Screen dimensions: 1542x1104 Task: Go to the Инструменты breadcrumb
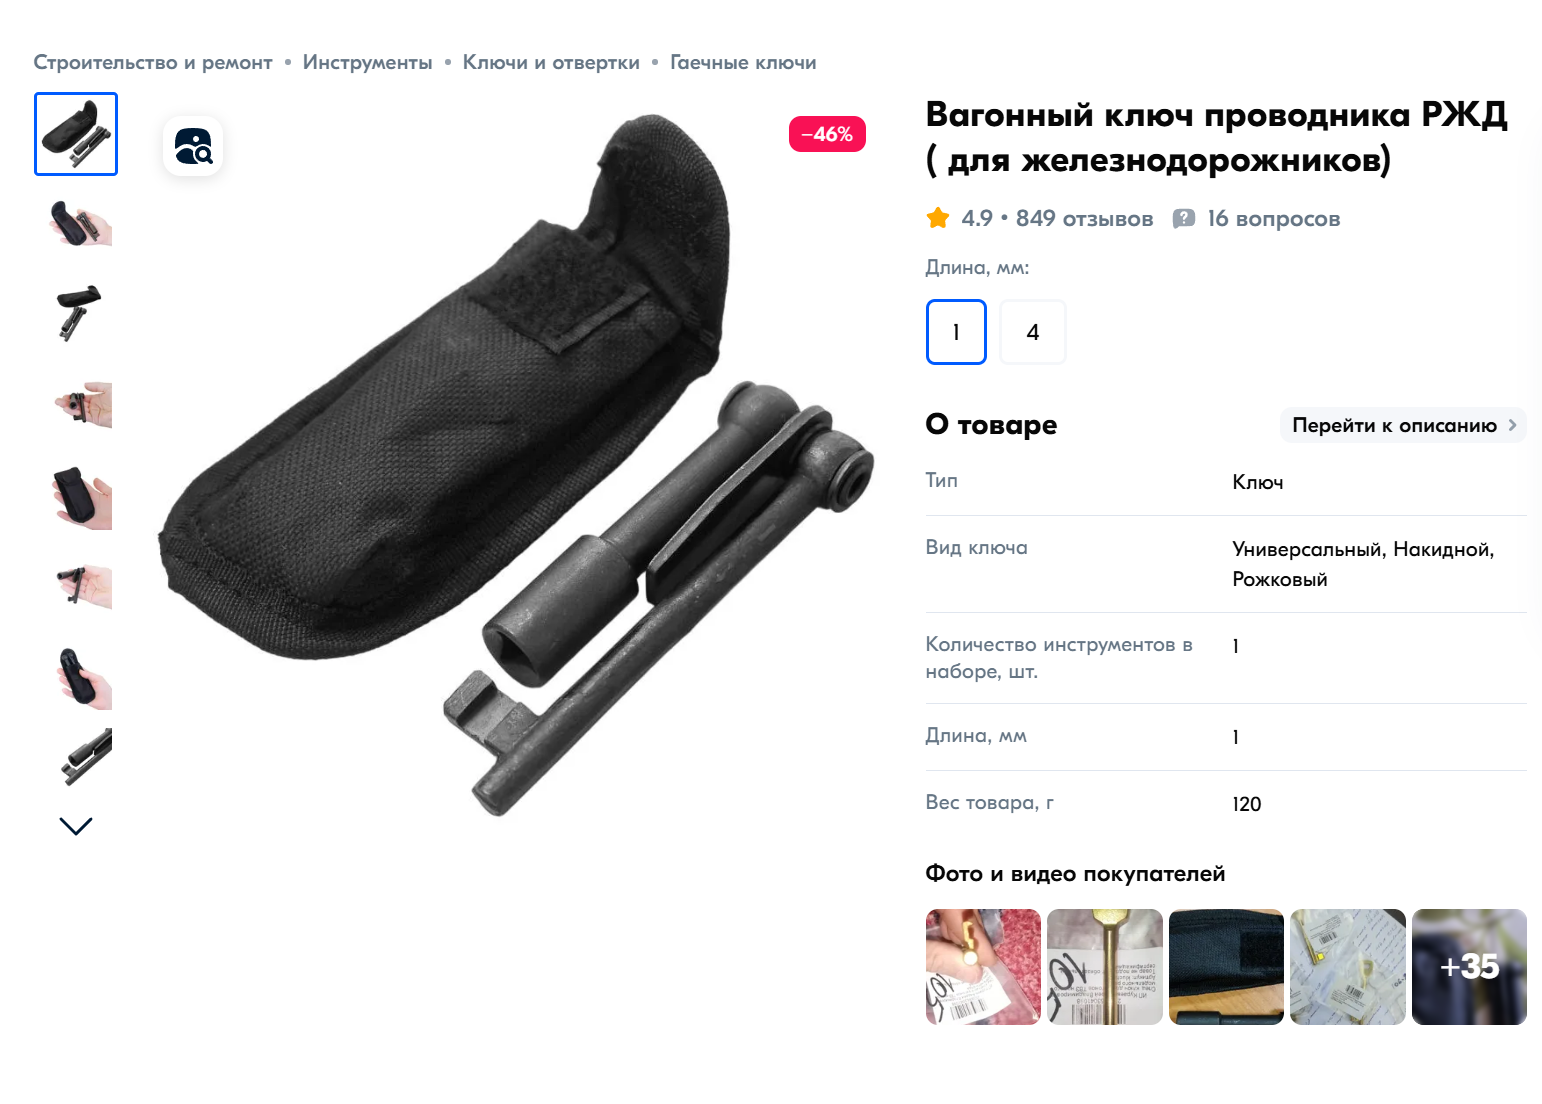point(368,62)
